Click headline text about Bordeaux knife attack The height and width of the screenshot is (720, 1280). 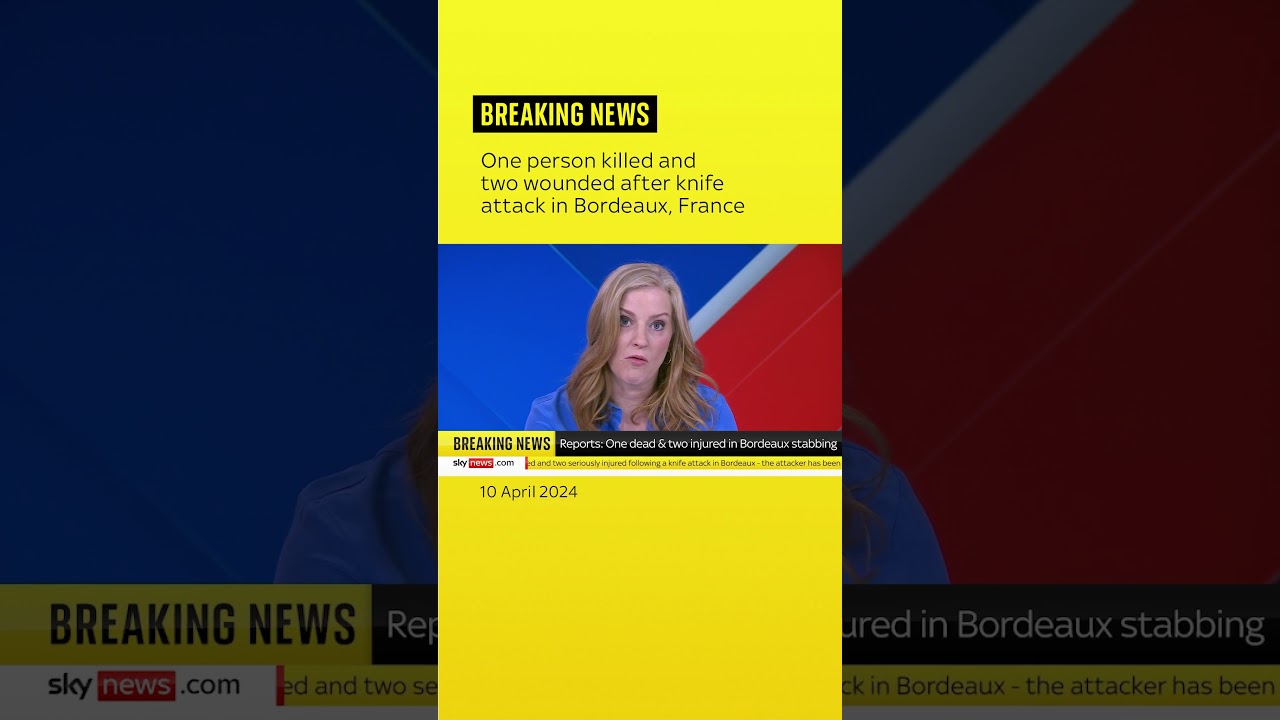(612, 183)
